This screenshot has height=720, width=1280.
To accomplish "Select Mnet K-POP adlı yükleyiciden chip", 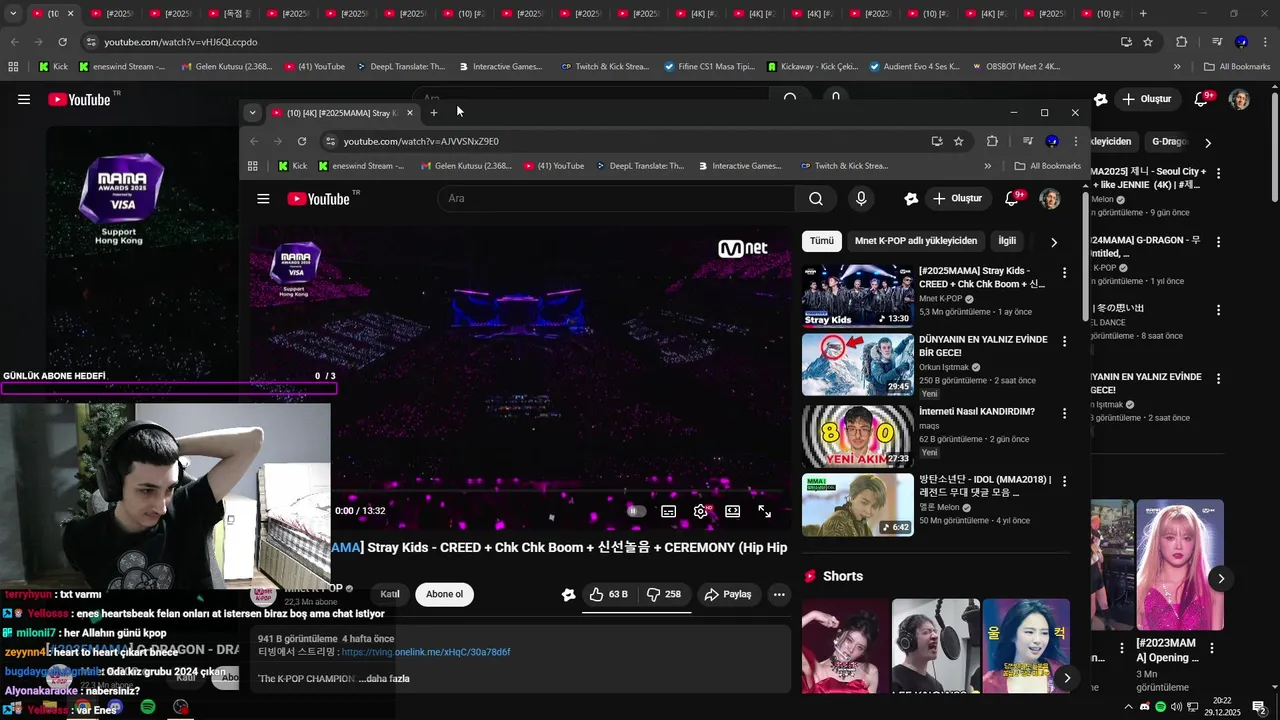I will tap(916, 241).
